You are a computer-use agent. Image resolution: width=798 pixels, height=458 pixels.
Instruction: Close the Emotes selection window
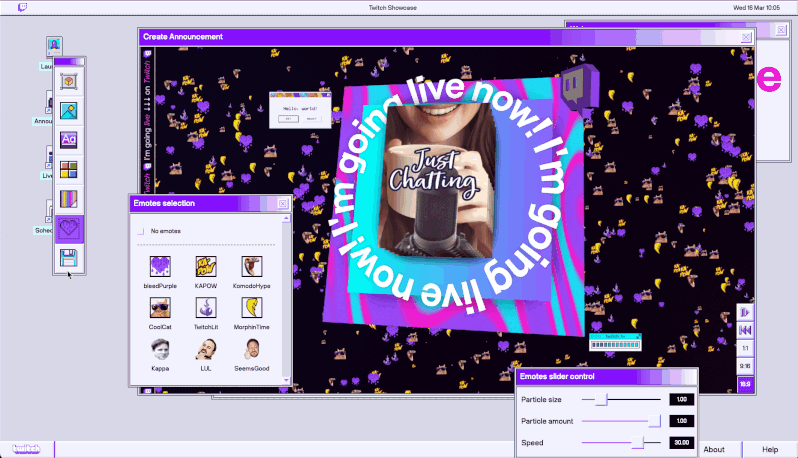[x=282, y=204]
